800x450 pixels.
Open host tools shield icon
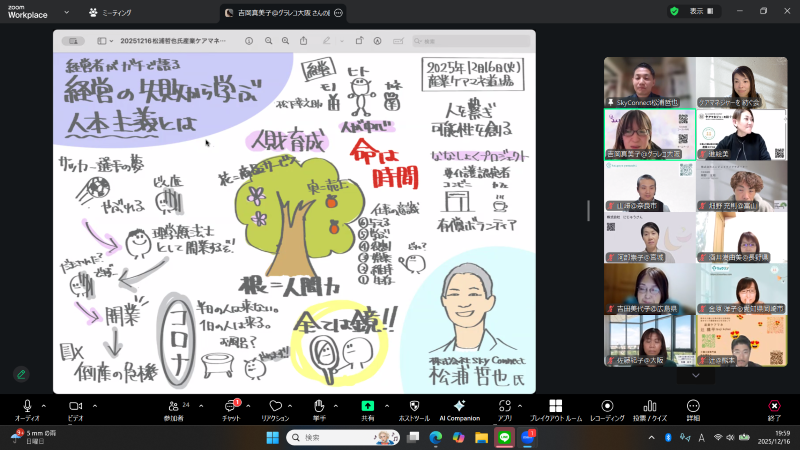click(413, 405)
